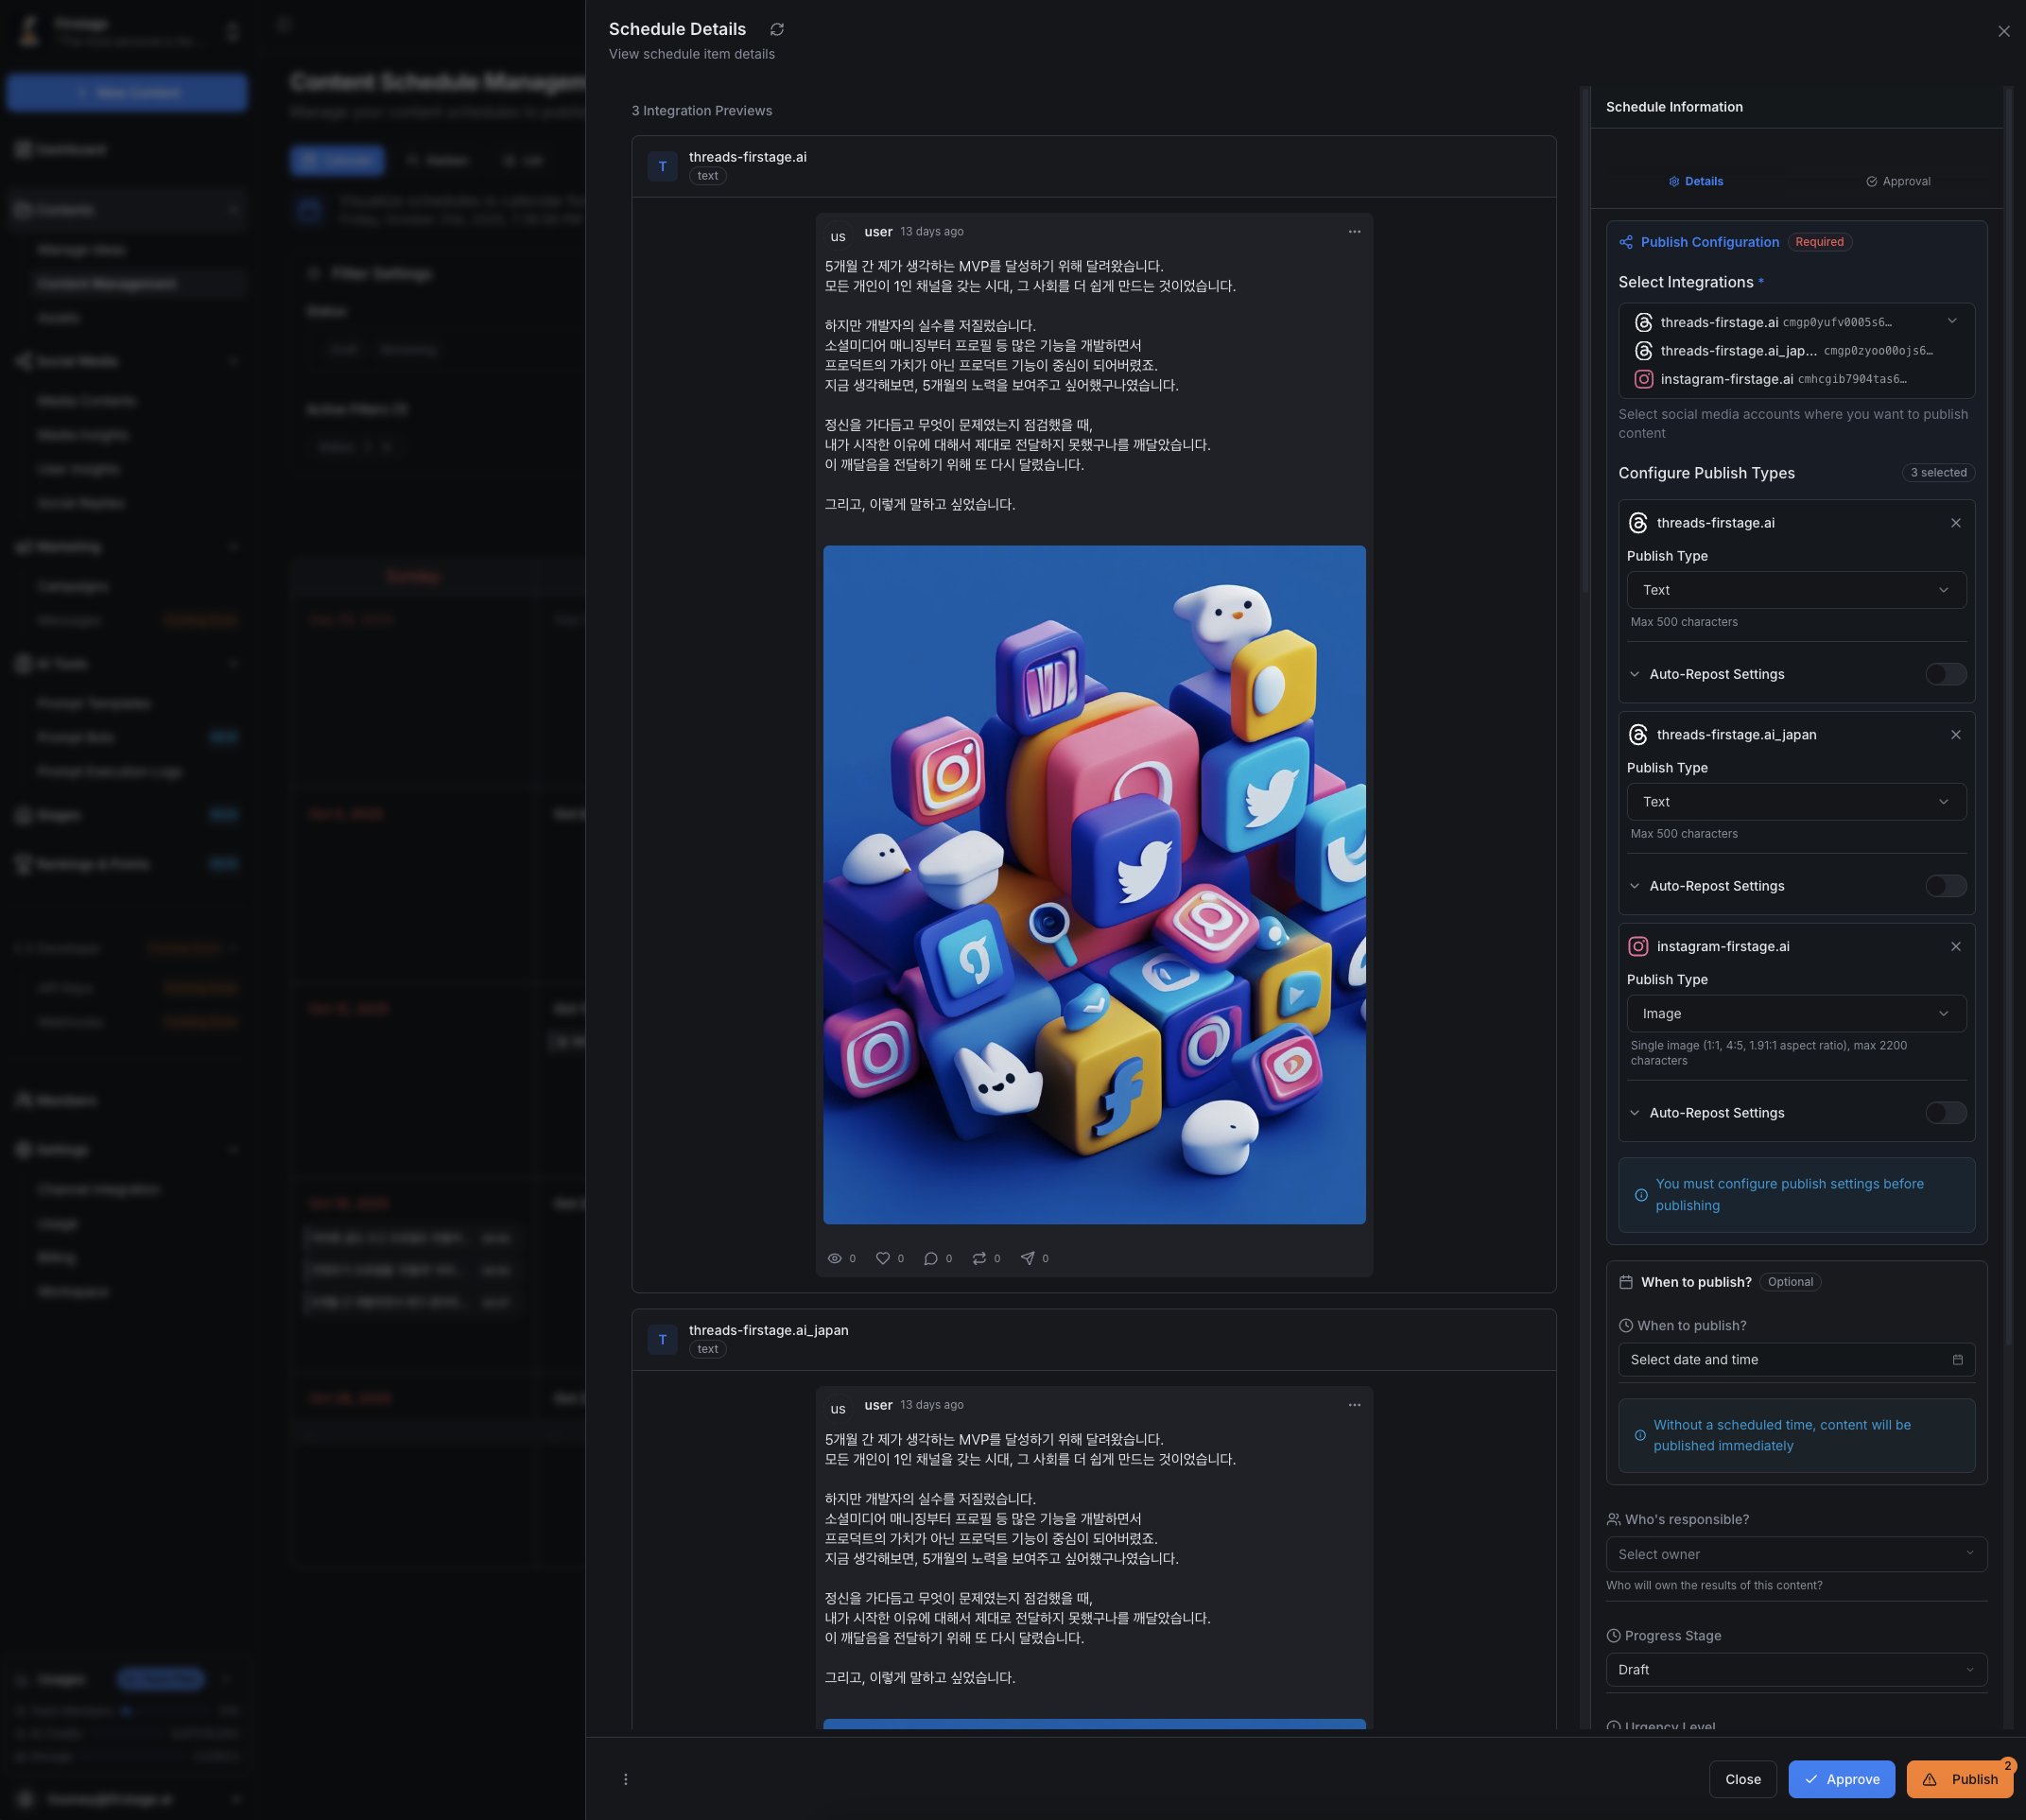Click the Select date and time field

(x=1795, y=1360)
